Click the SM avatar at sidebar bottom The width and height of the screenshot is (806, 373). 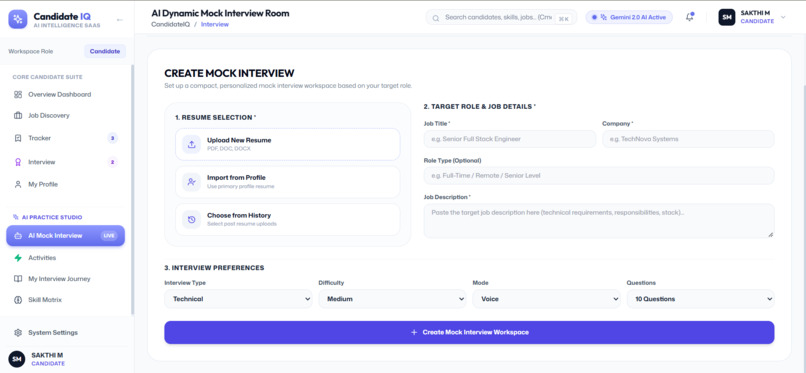tap(17, 359)
